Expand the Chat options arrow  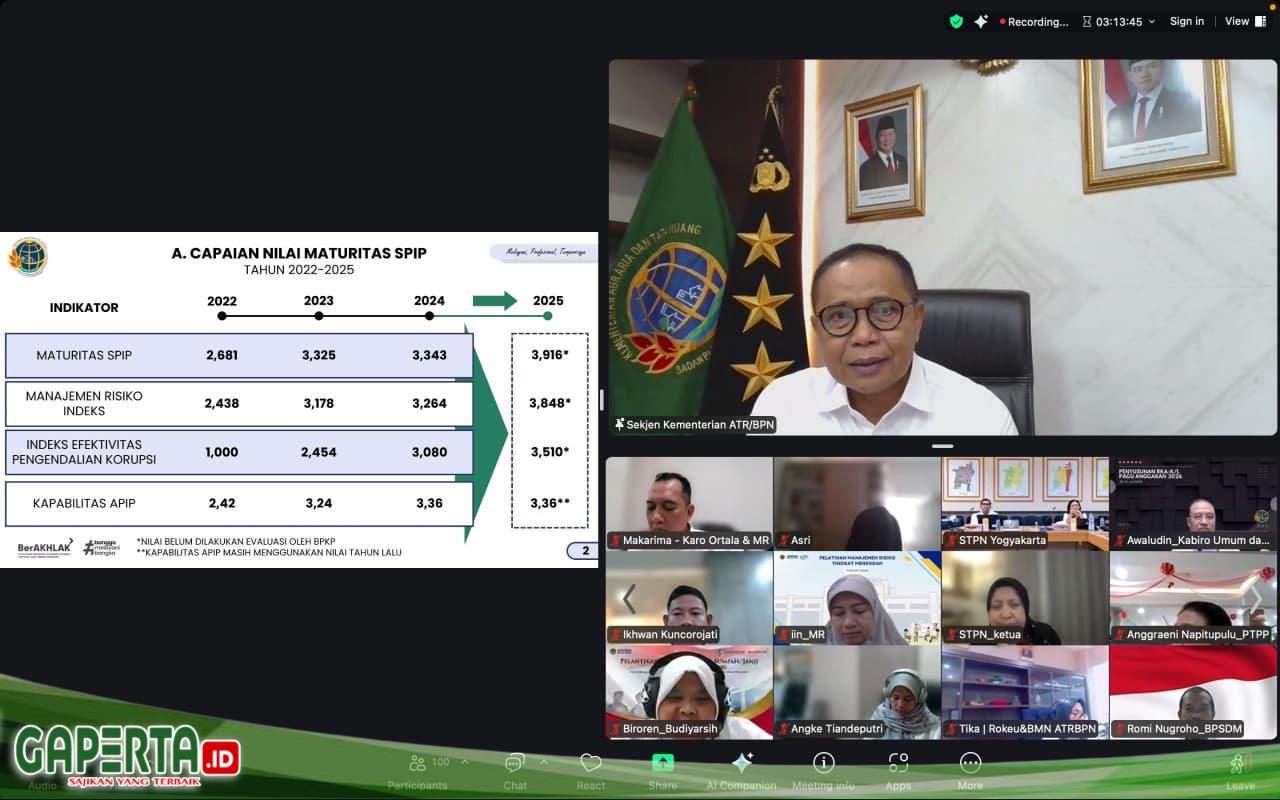coord(544,761)
